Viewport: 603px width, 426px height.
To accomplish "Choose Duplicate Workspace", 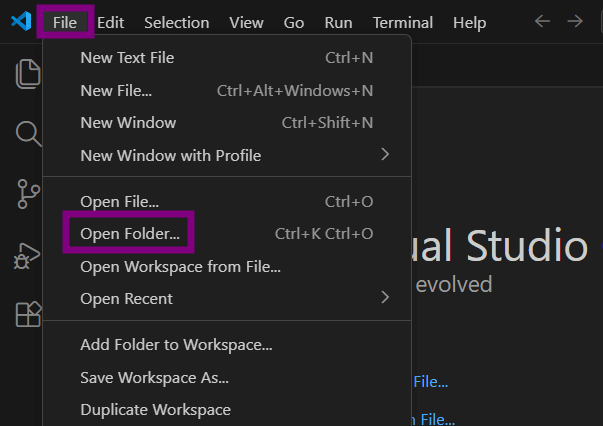I will [227, 409].
